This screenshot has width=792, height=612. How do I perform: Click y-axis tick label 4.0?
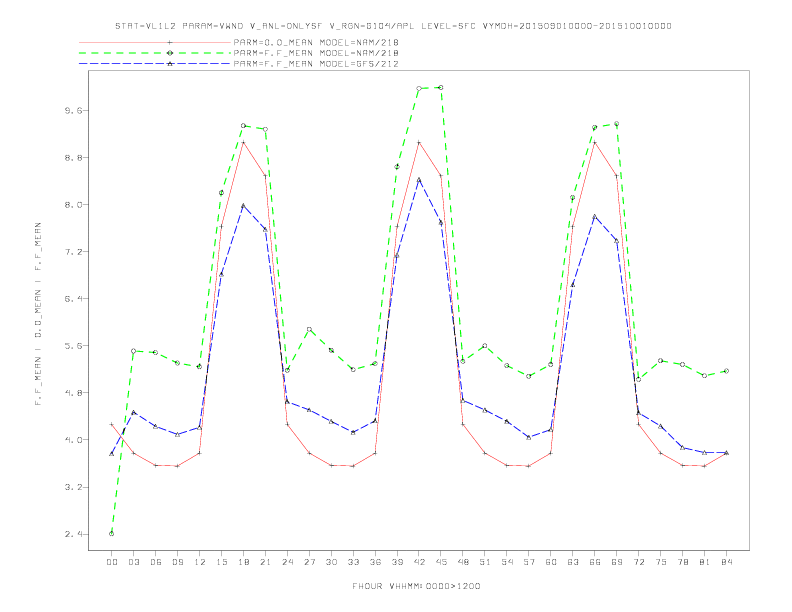(73, 440)
